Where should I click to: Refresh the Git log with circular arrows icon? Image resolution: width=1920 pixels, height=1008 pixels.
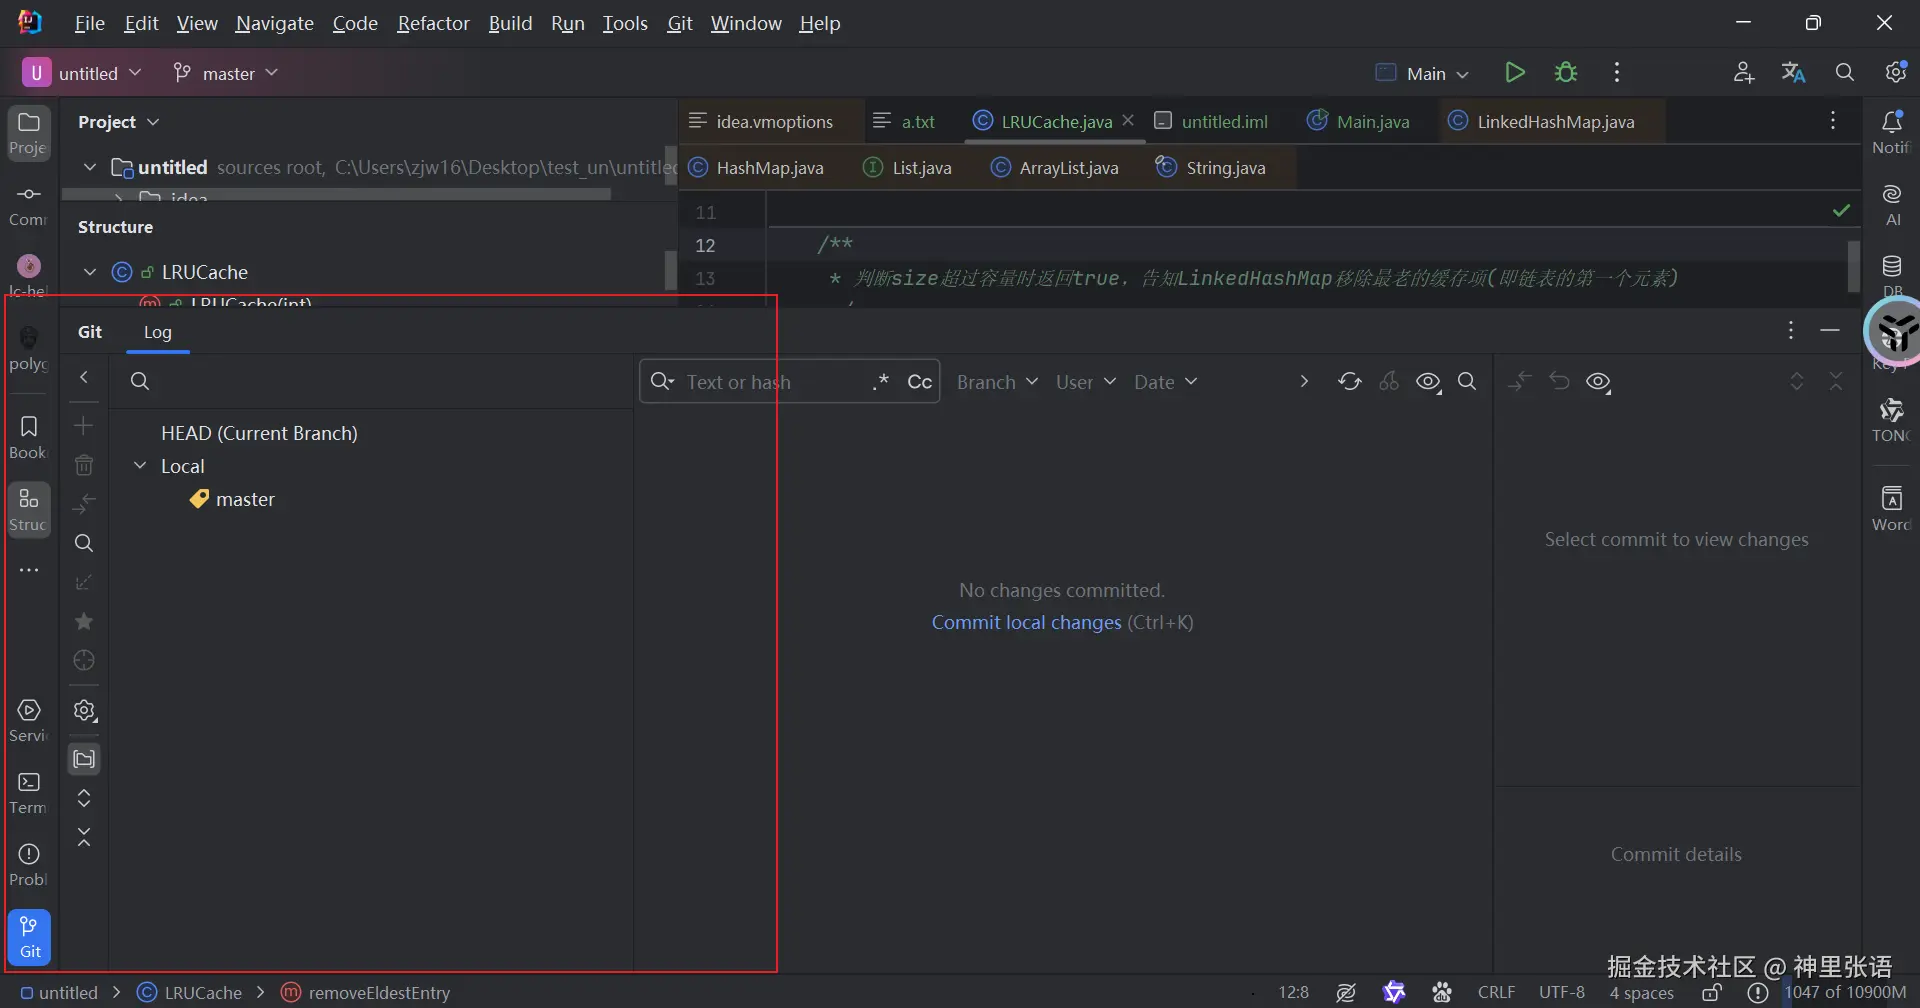[x=1350, y=381]
